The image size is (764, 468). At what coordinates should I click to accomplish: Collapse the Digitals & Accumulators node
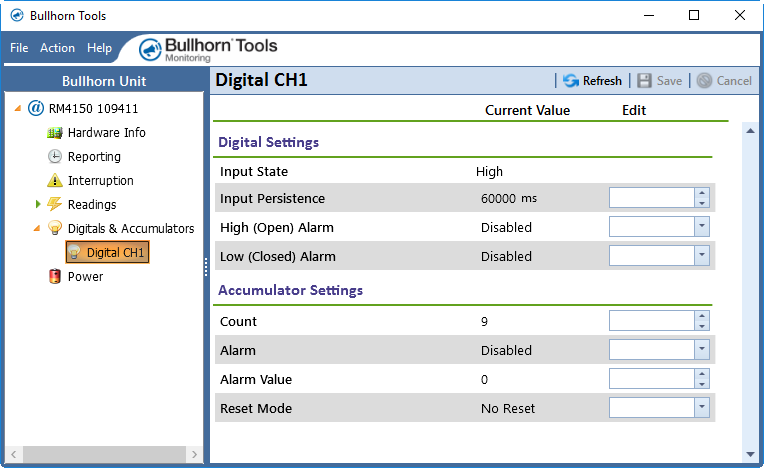pos(37,228)
